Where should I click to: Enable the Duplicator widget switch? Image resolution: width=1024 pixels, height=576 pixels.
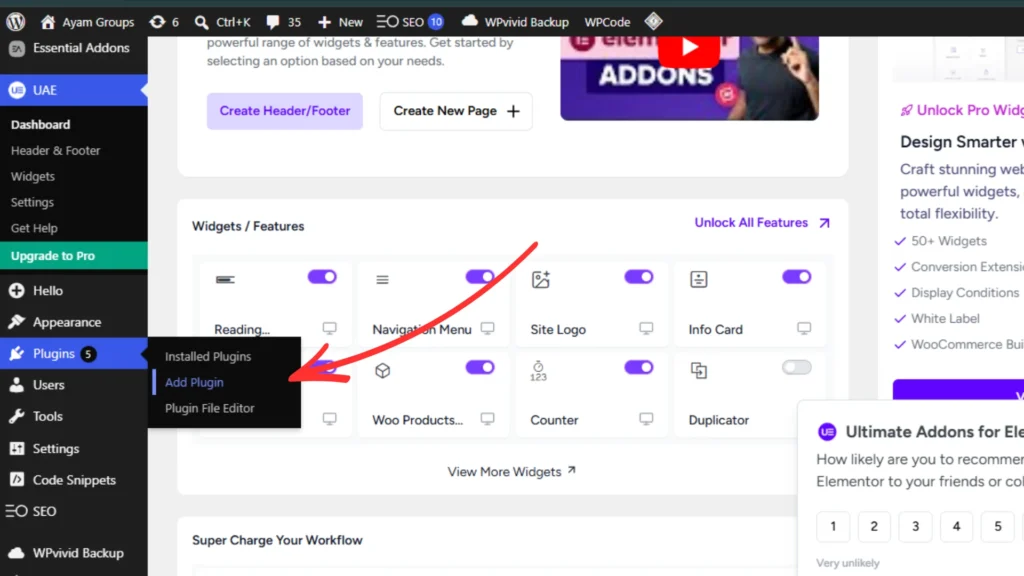click(797, 368)
